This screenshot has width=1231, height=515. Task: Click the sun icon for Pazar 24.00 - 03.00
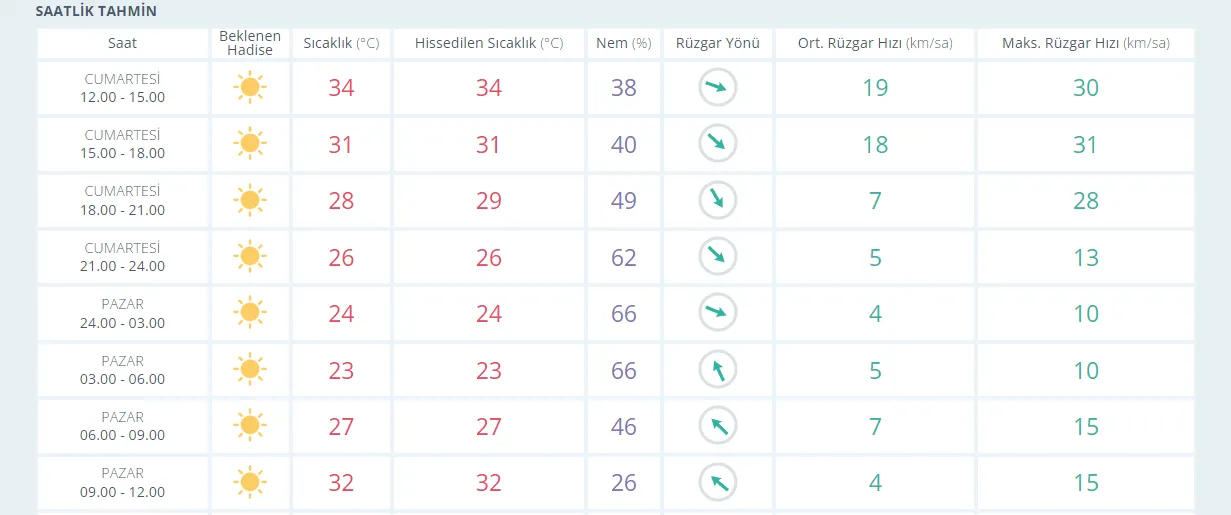coord(250,314)
